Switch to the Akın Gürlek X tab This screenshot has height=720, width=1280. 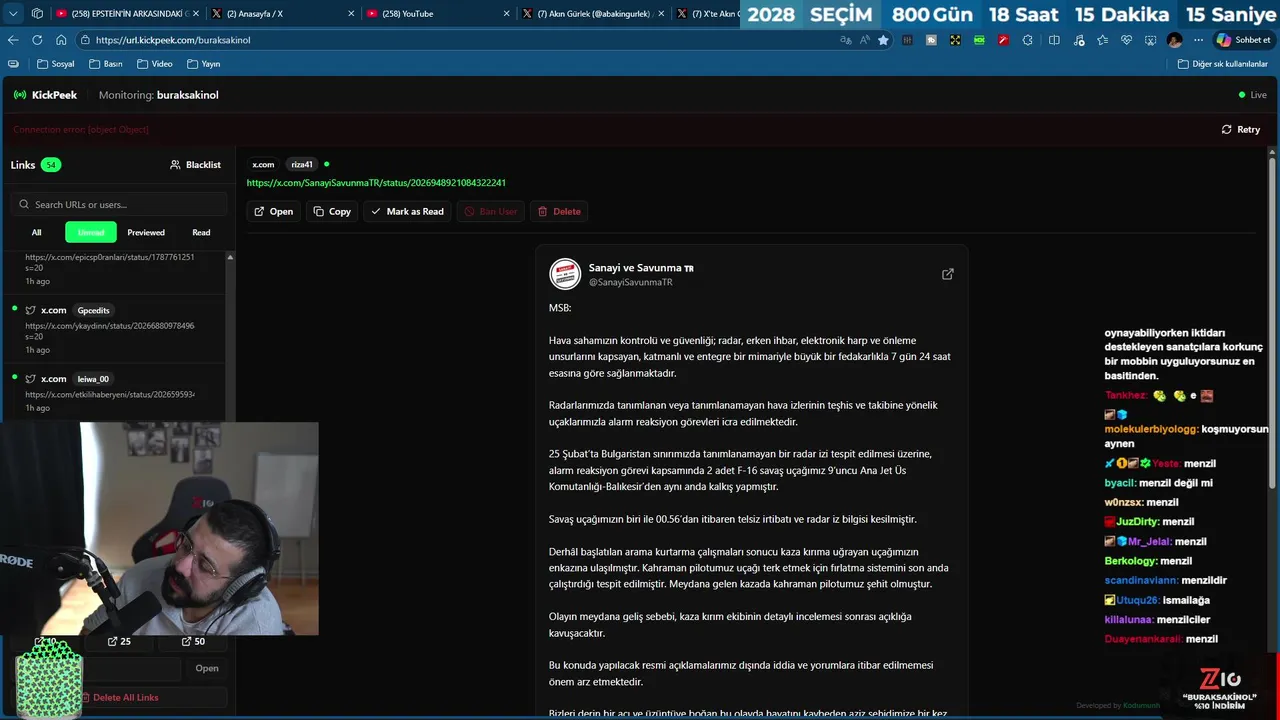coord(593,14)
